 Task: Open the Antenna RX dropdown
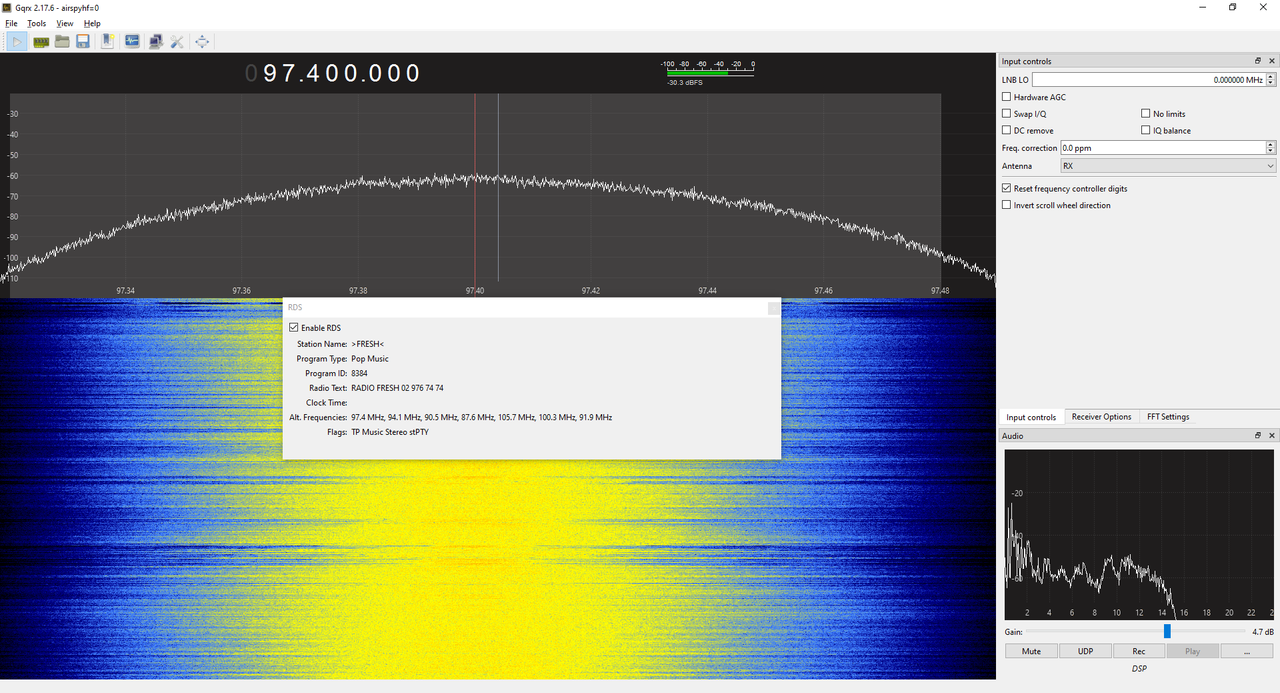point(1168,166)
